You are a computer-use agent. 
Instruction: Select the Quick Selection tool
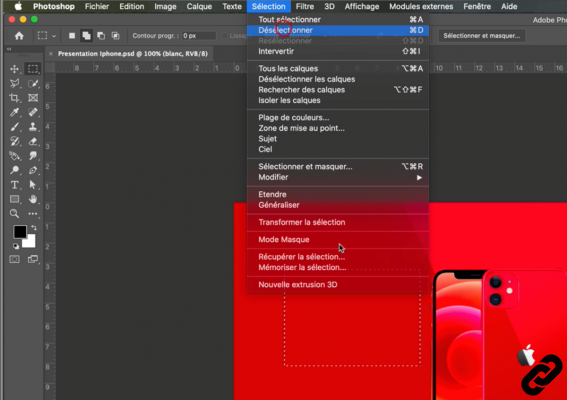tap(33, 84)
